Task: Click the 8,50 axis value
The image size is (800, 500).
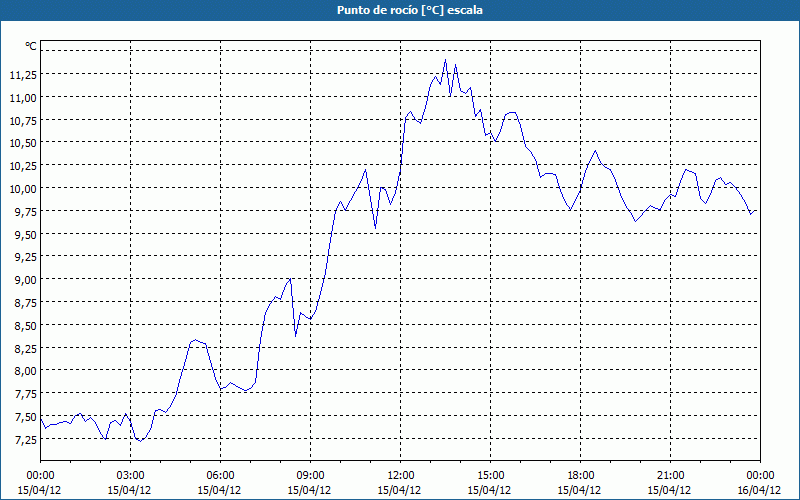Action: 25,326
